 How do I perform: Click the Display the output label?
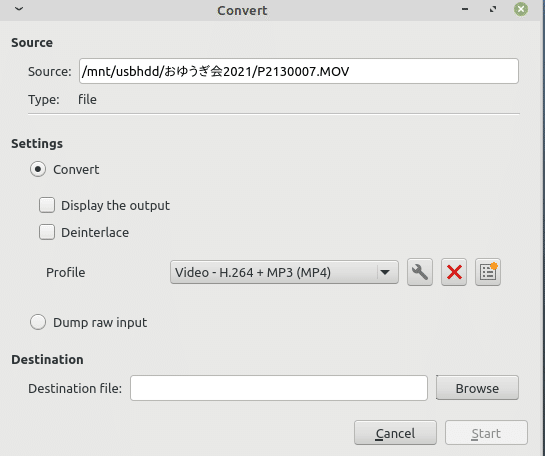tap(115, 205)
